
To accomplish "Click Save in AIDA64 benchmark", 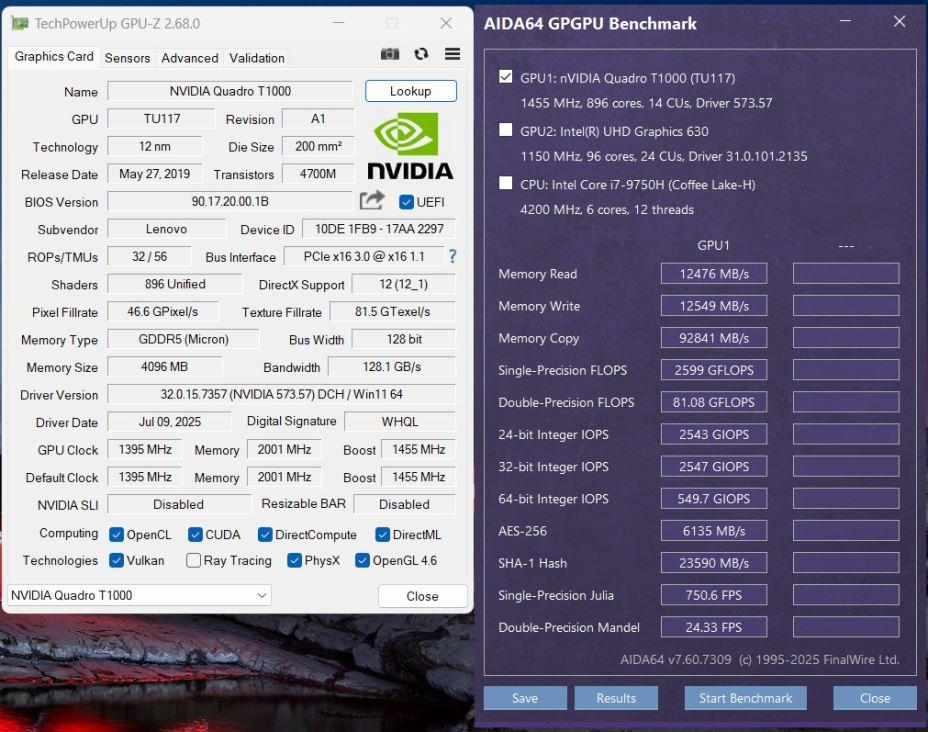I will (525, 698).
